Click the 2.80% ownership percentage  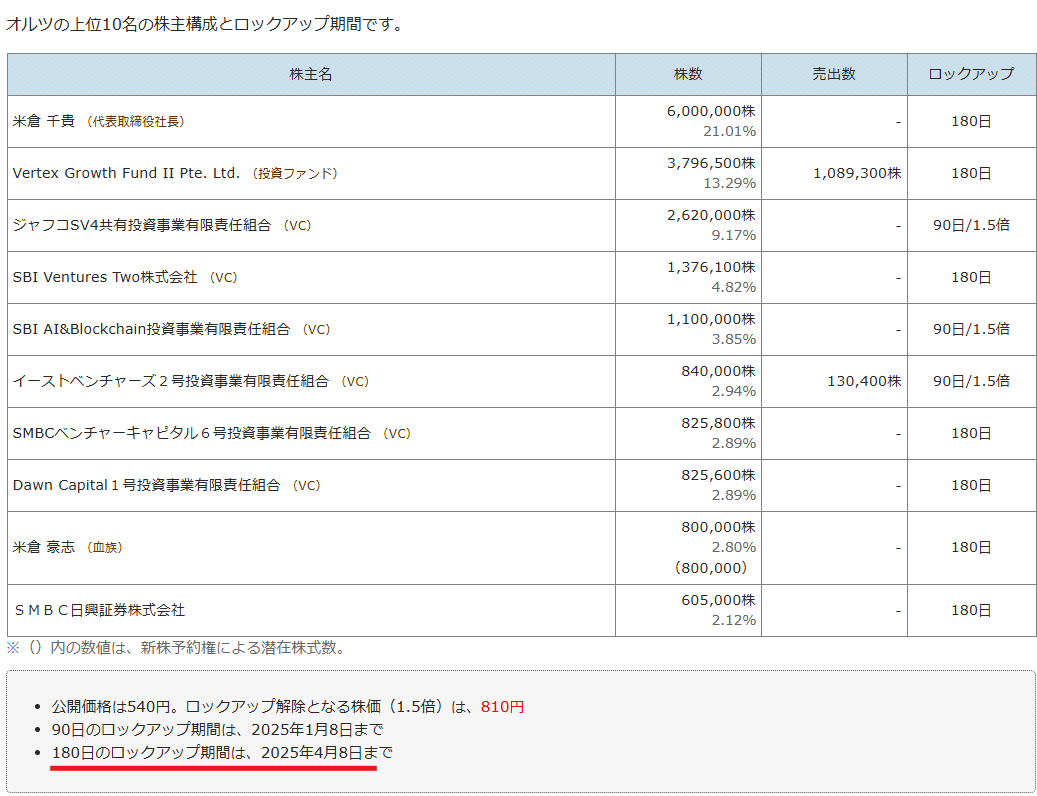click(x=733, y=547)
